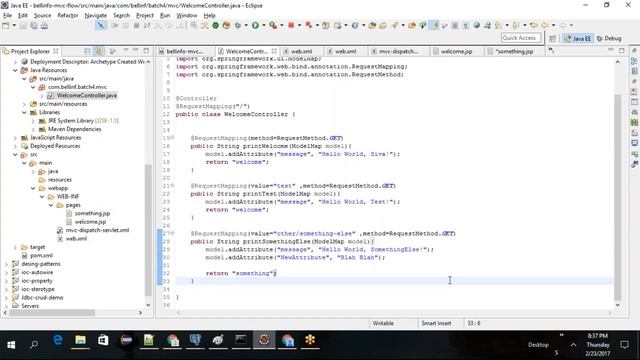Image resolution: width=640 pixels, height=360 pixels.
Task: Minimize the editor area
Action: click(x=611, y=50)
